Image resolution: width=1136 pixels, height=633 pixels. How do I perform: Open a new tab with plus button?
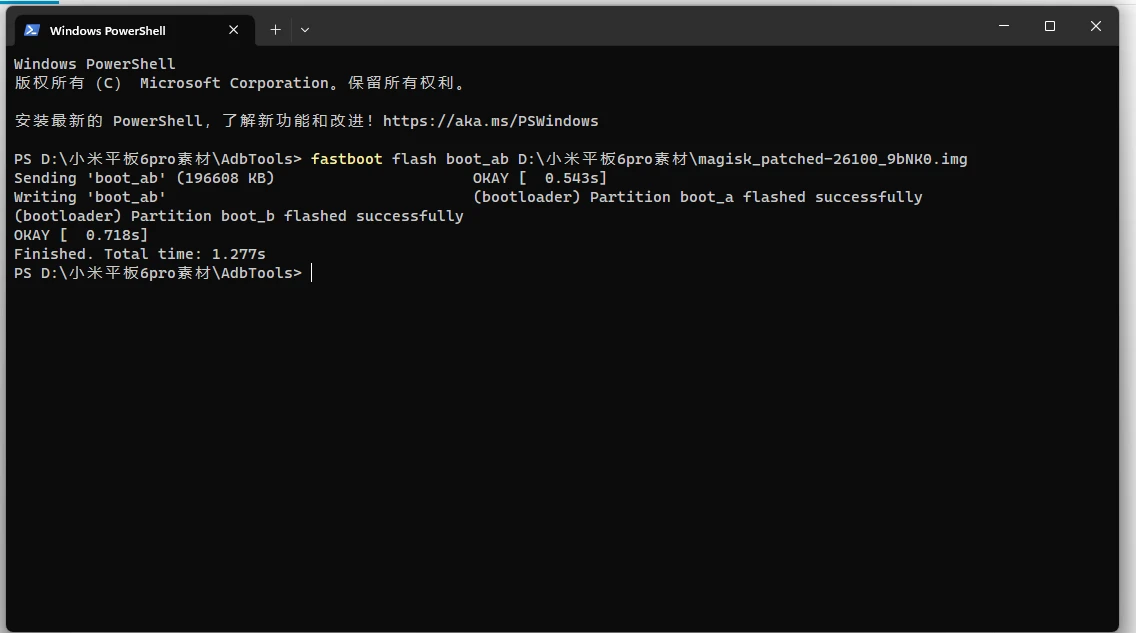[x=275, y=30]
